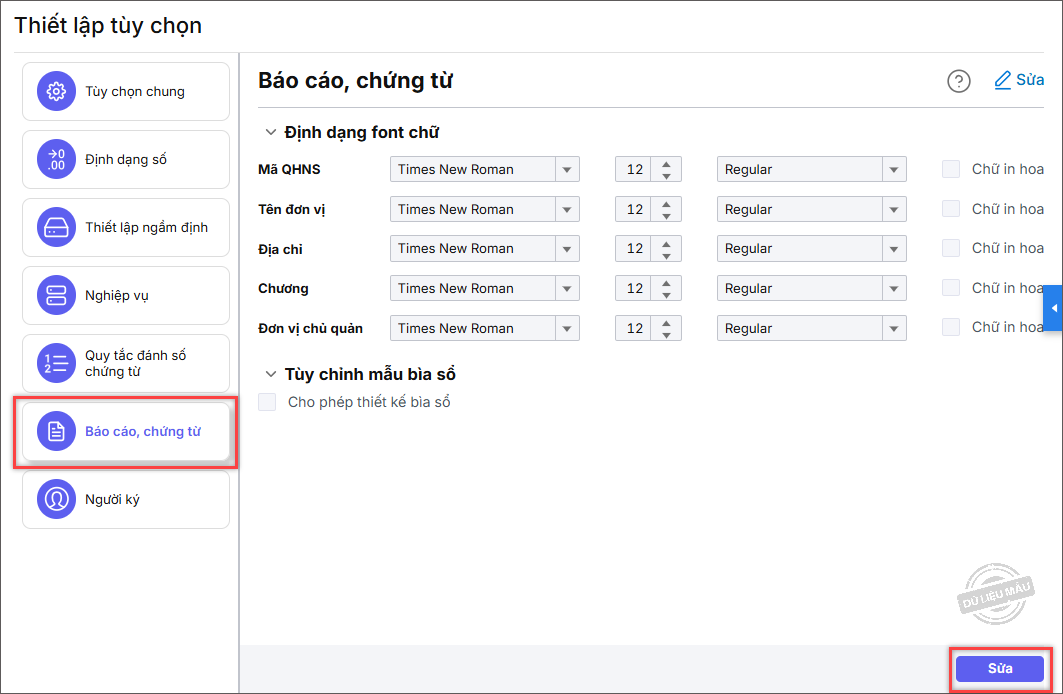Enable Chữ in hoa for Mã QHNS

tap(951, 169)
